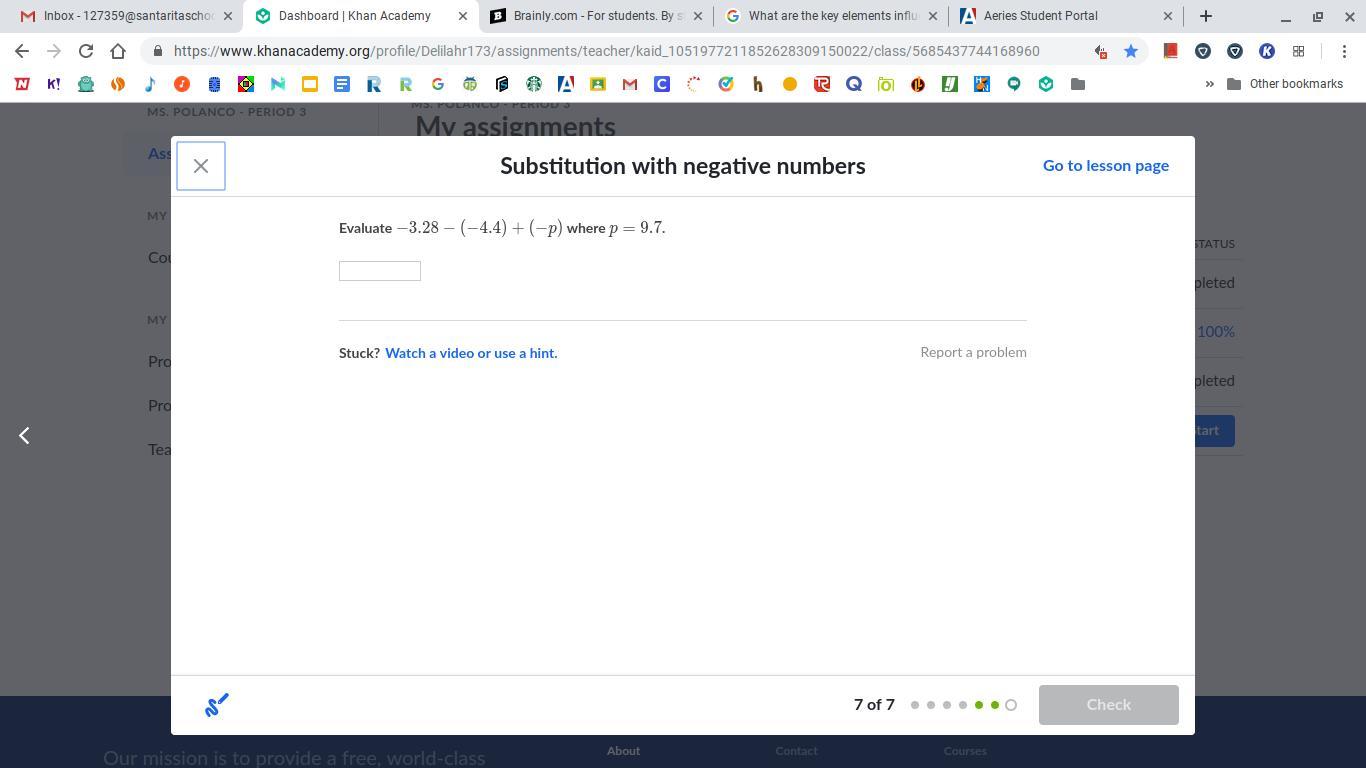This screenshot has height=768, width=1366.
Task: Open the Kahoot bookmark
Action: tap(54, 84)
